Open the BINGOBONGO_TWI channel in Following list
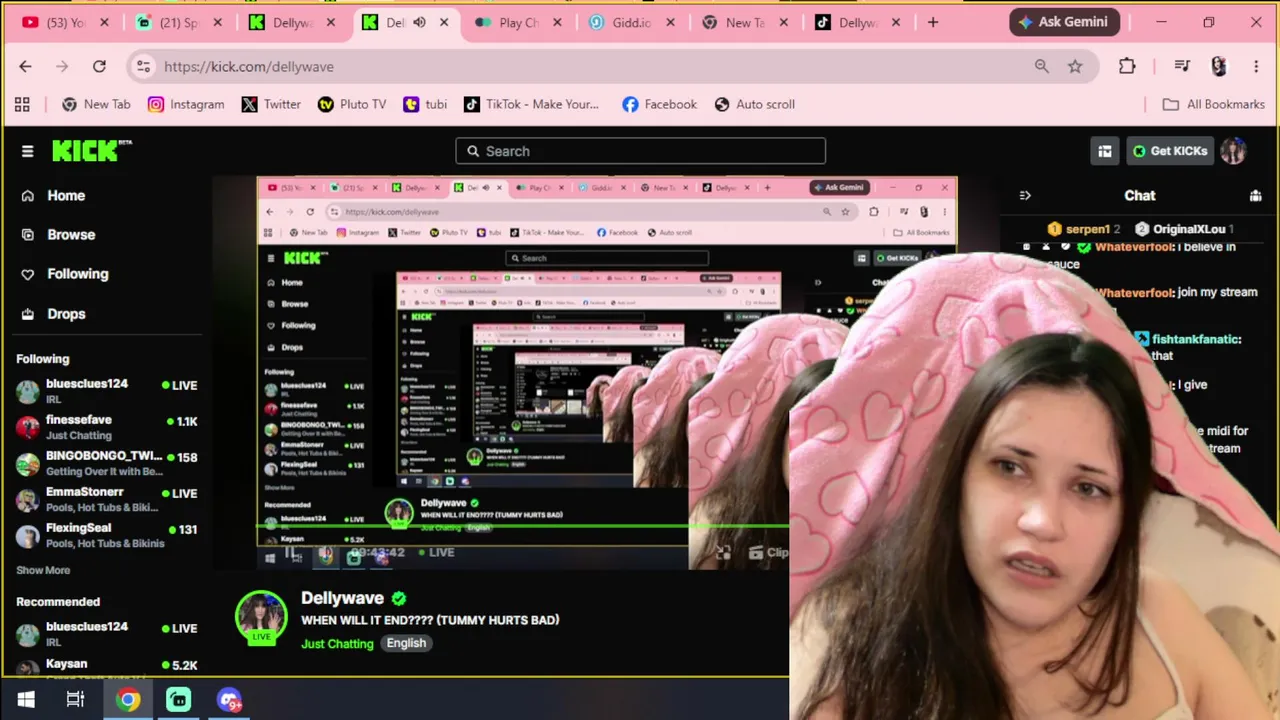The height and width of the screenshot is (720, 1280). 106,463
